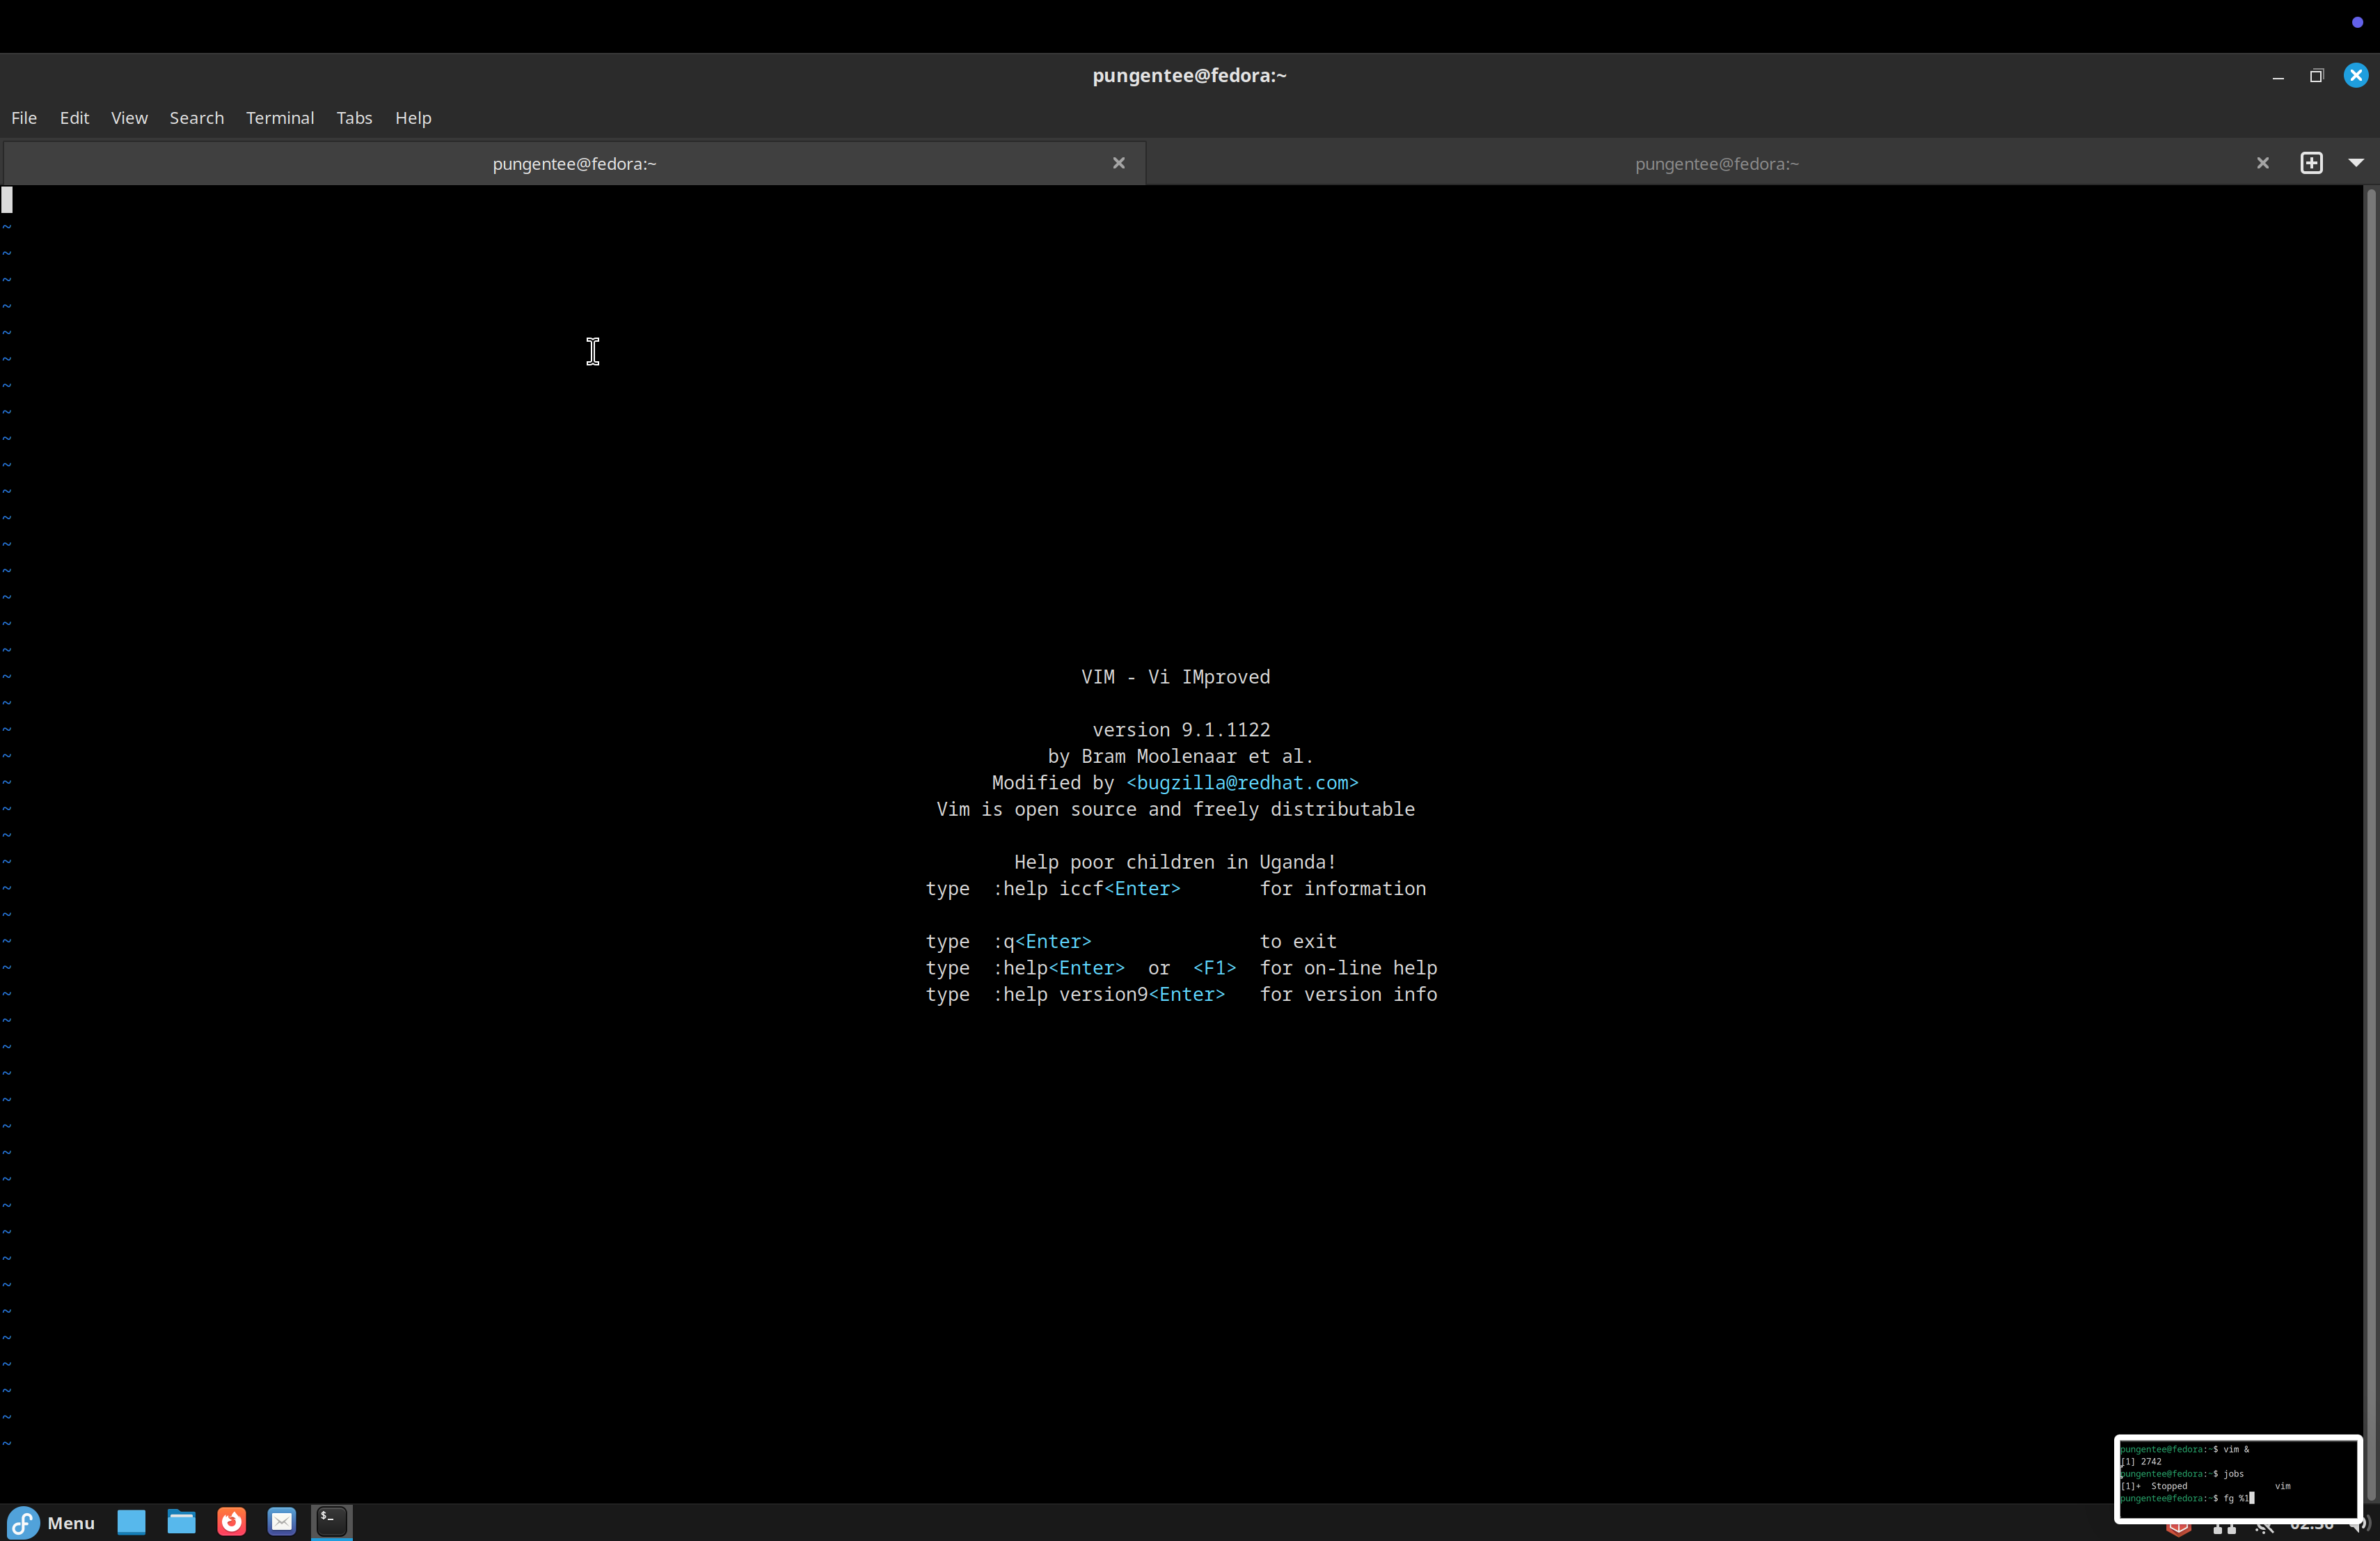Open the Search menu

(x=197, y=118)
